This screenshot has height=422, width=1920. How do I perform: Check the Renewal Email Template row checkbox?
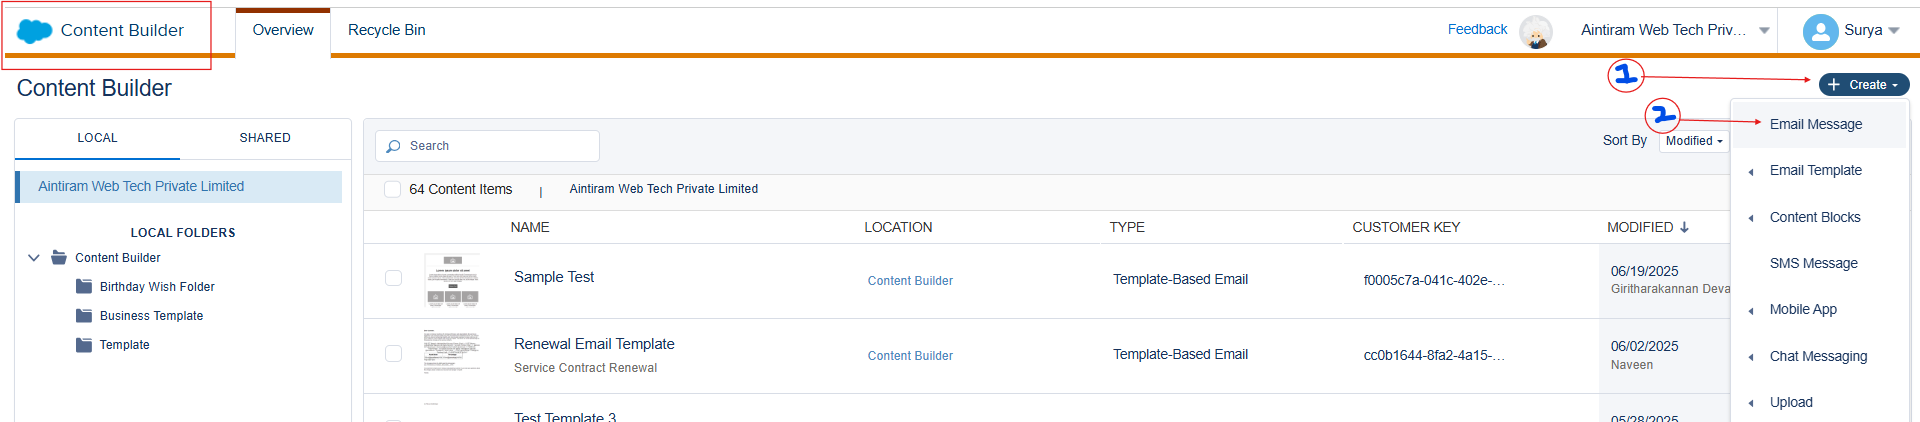point(393,353)
